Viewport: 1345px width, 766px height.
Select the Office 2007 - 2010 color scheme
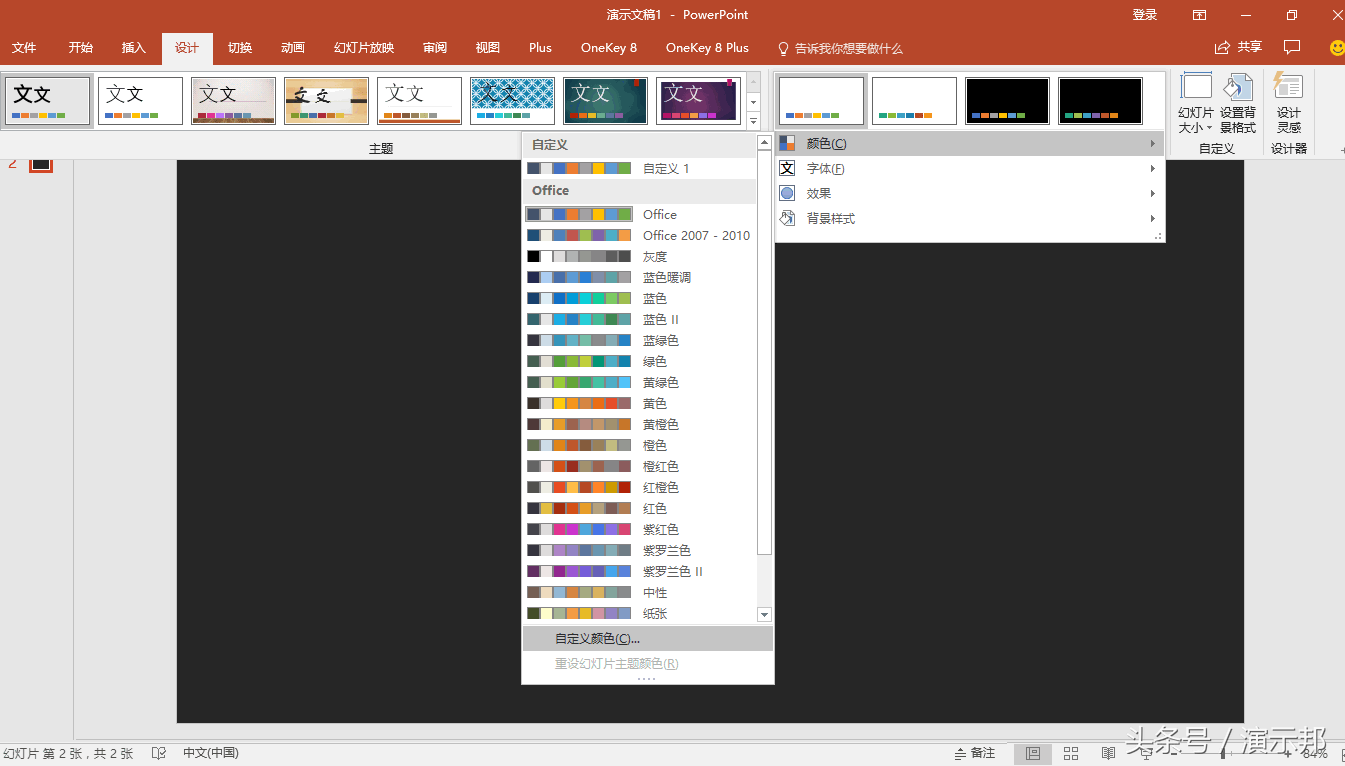click(639, 236)
